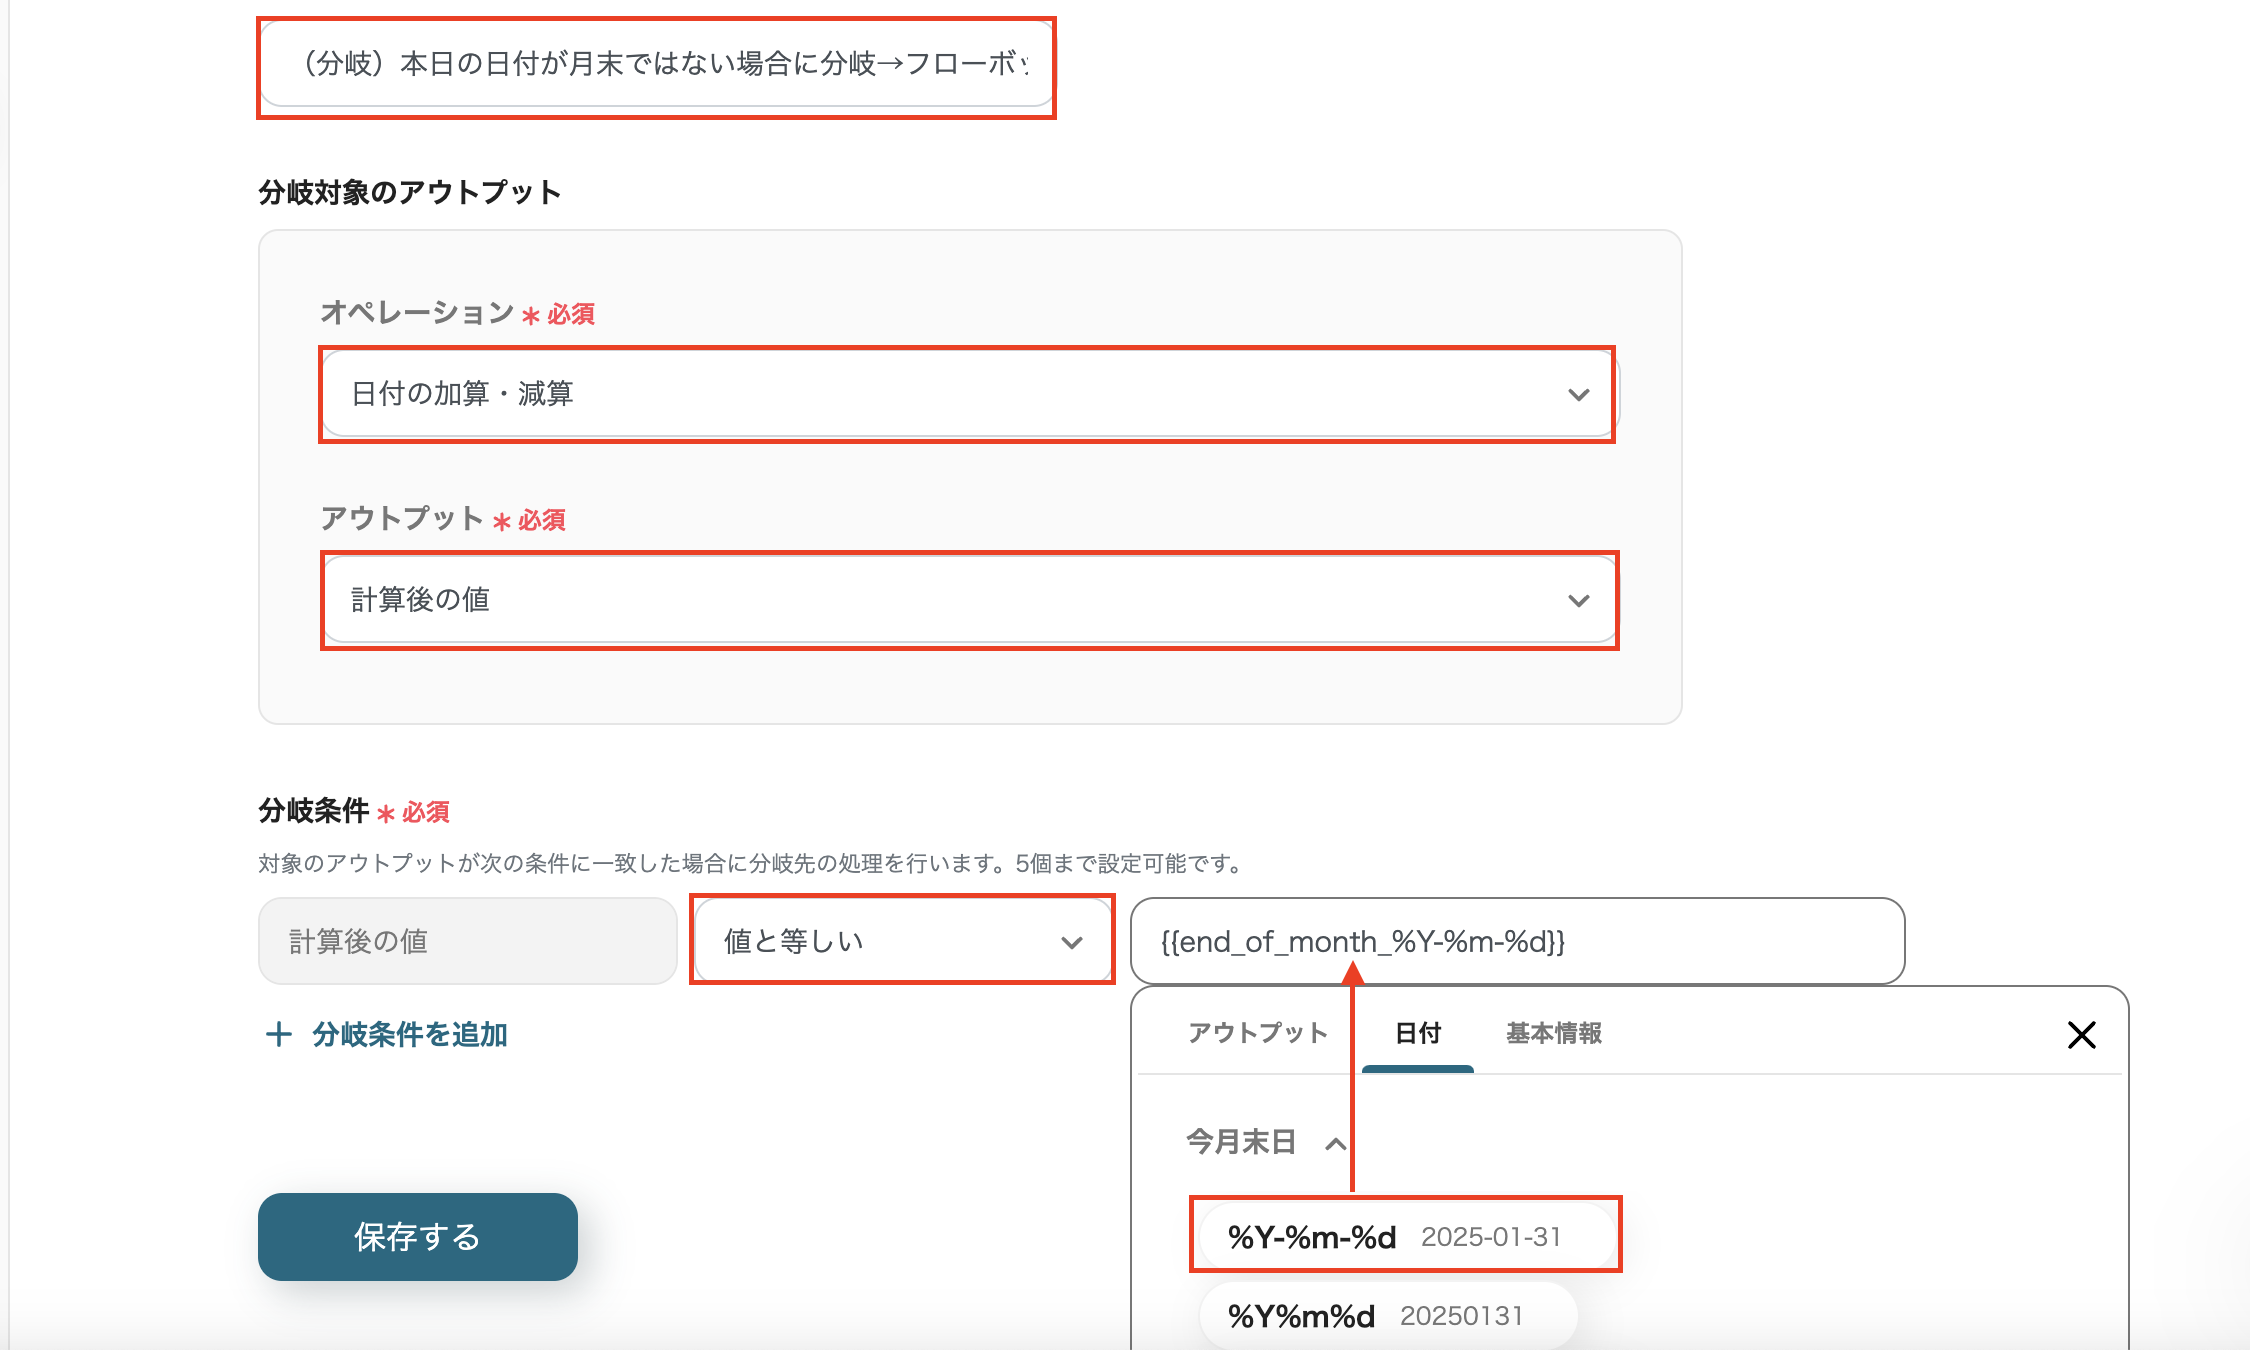Switch to the アウトプット tab
Viewport: 2250px width, 1350px height.
point(1257,1033)
